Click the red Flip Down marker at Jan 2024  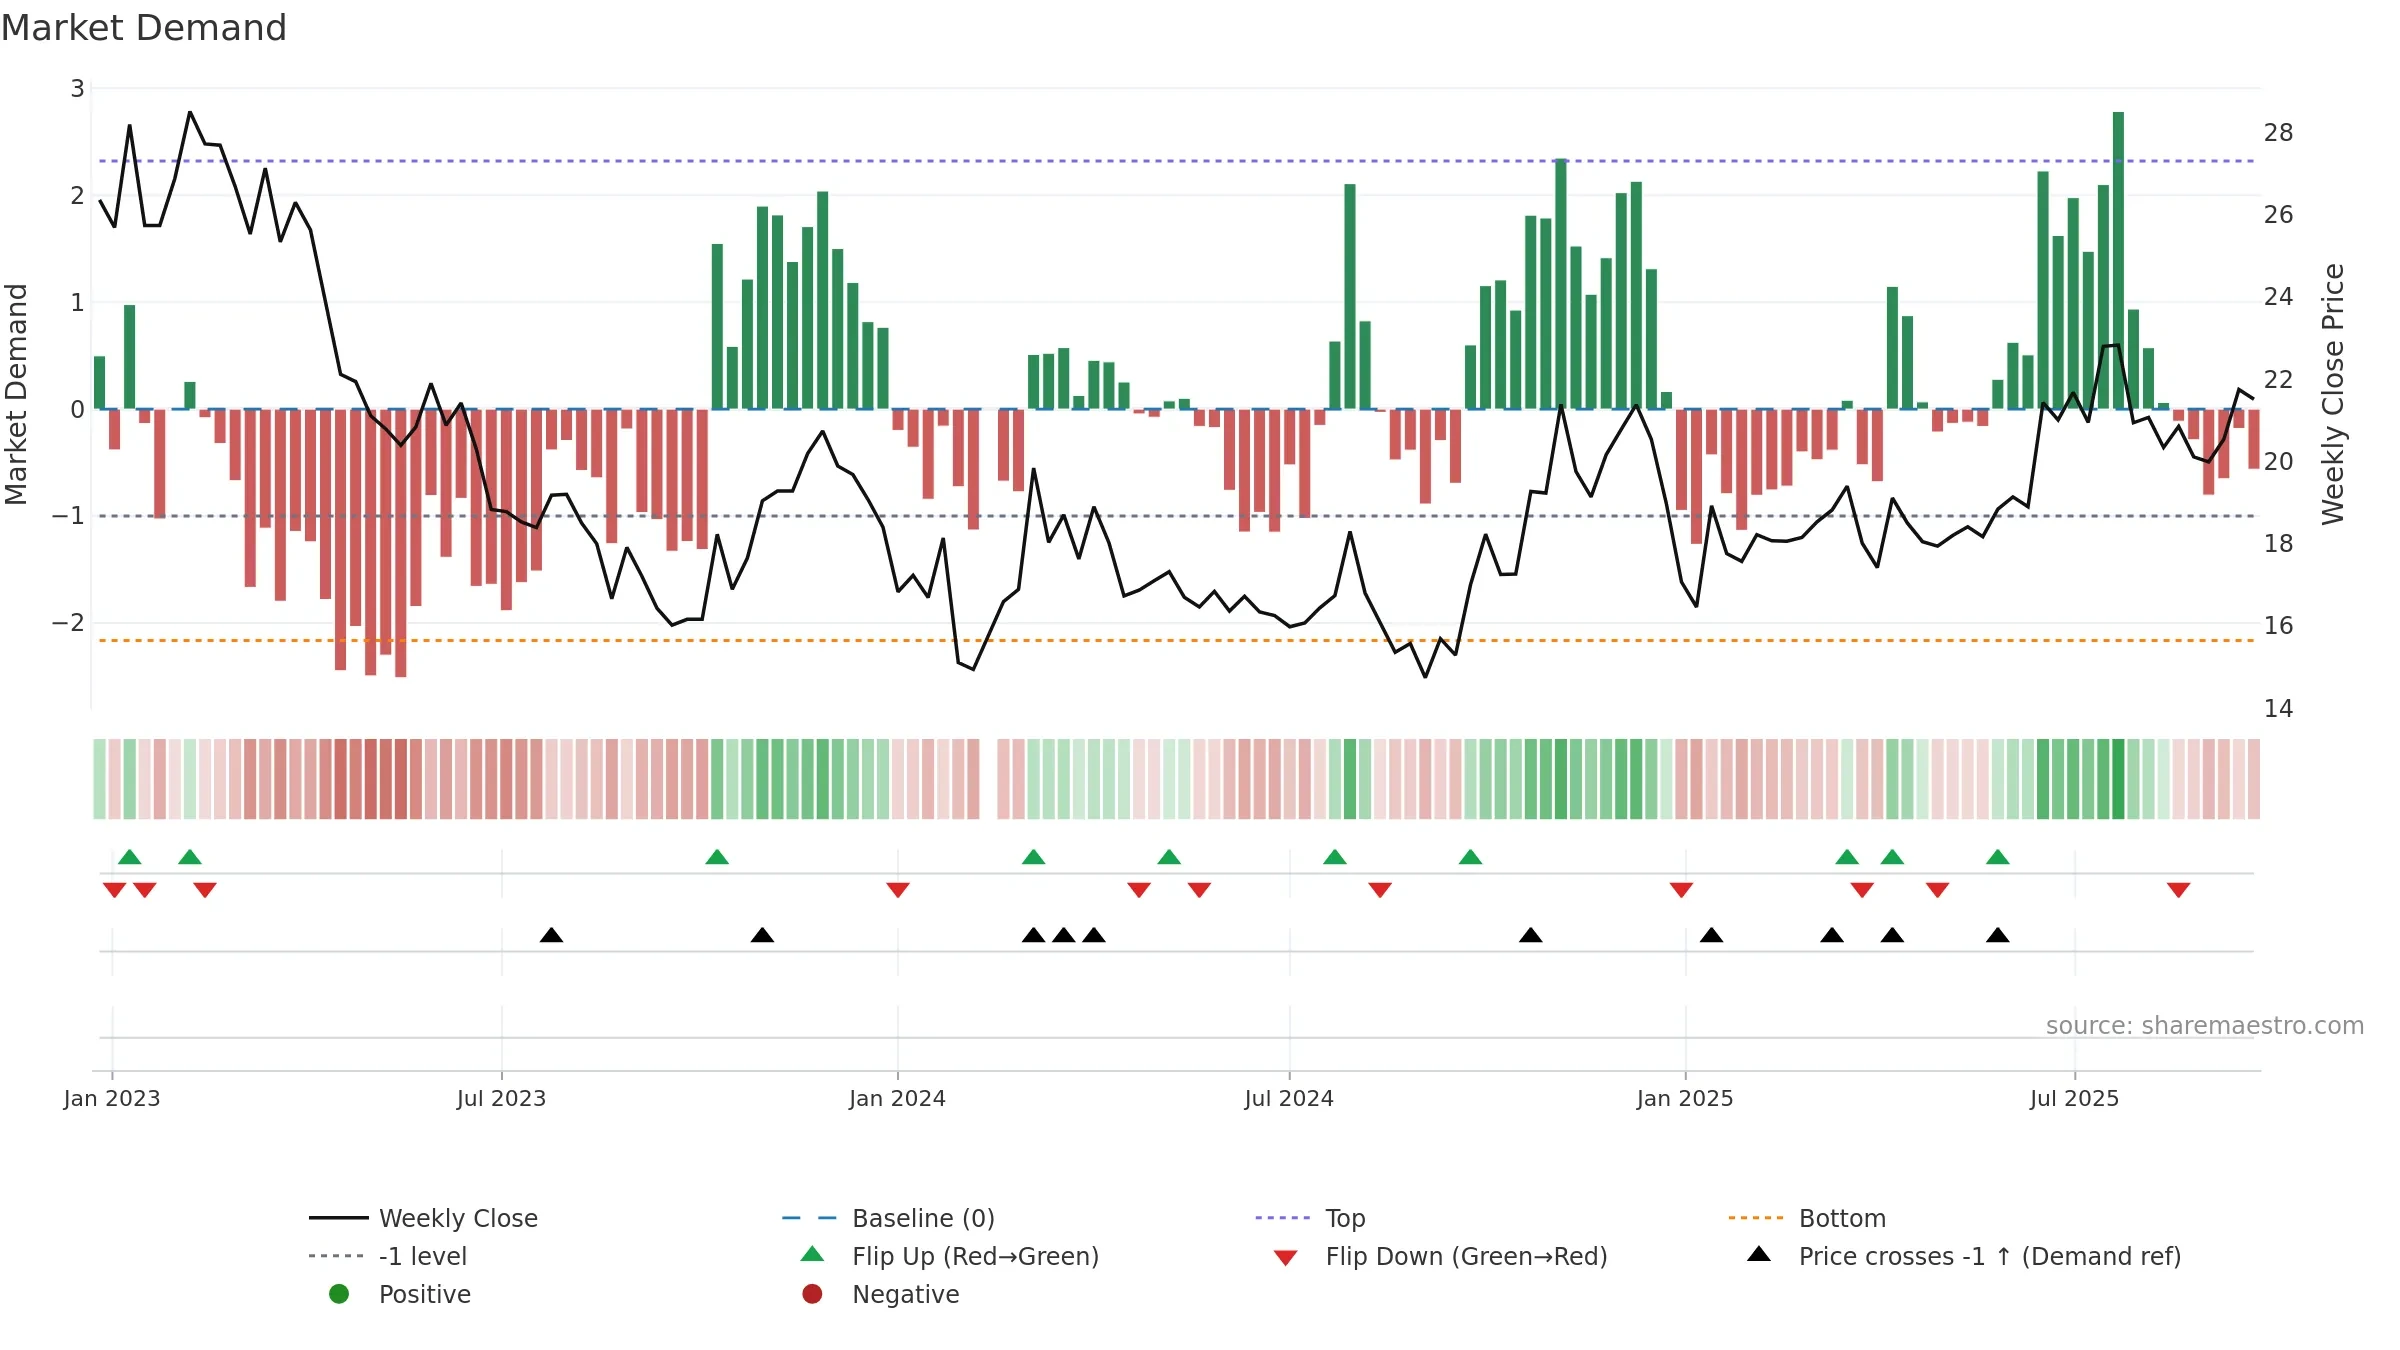coord(898,890)
